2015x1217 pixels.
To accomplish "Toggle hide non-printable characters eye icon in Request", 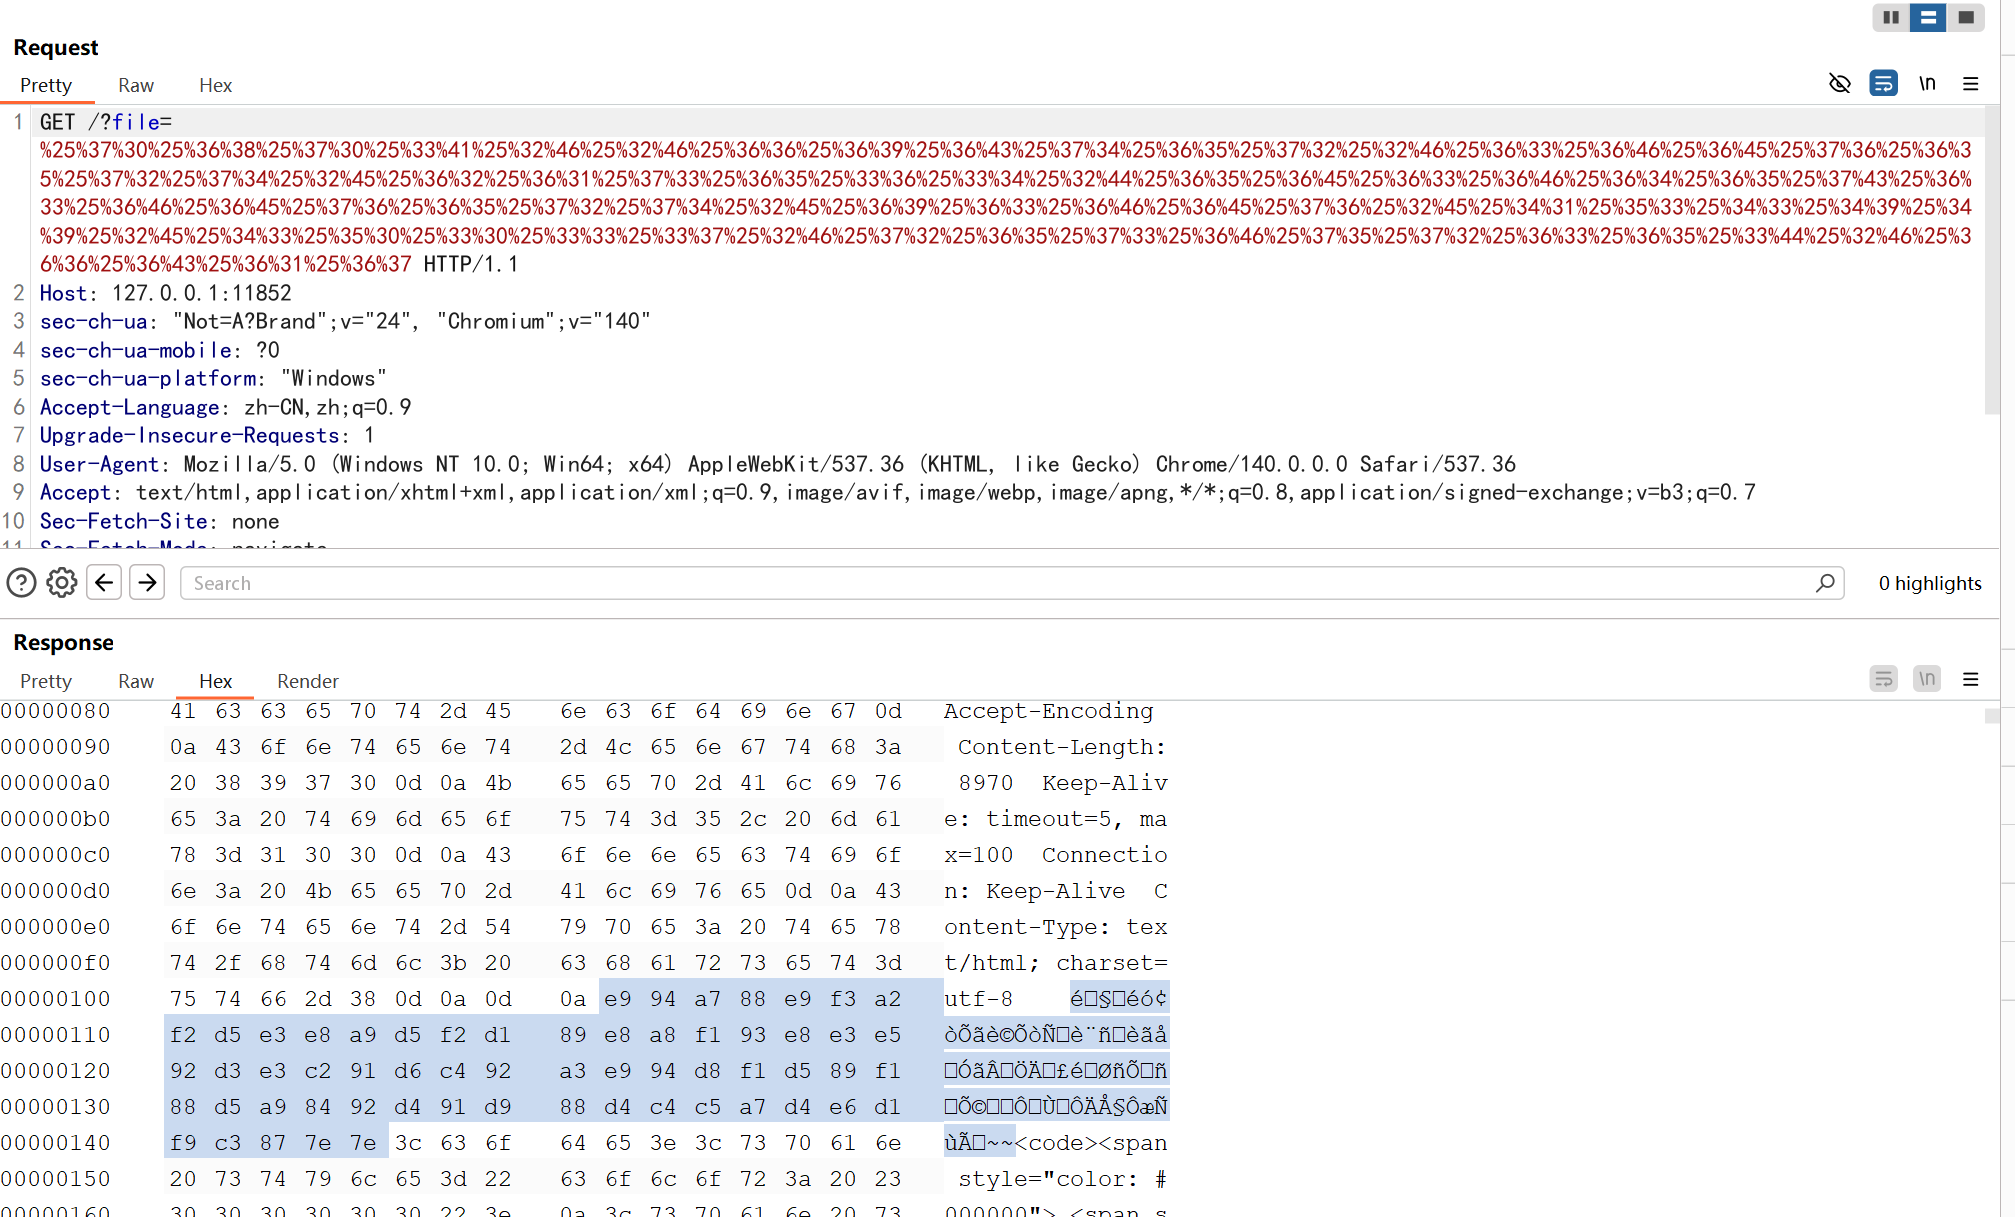I will [1839, 83].
